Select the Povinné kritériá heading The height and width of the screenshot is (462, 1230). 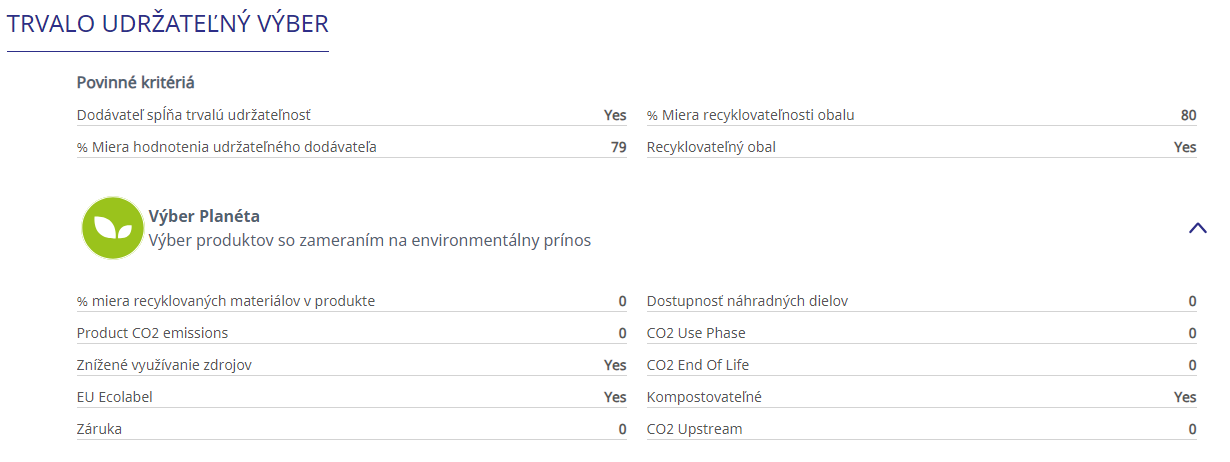[x=135, y=82]
